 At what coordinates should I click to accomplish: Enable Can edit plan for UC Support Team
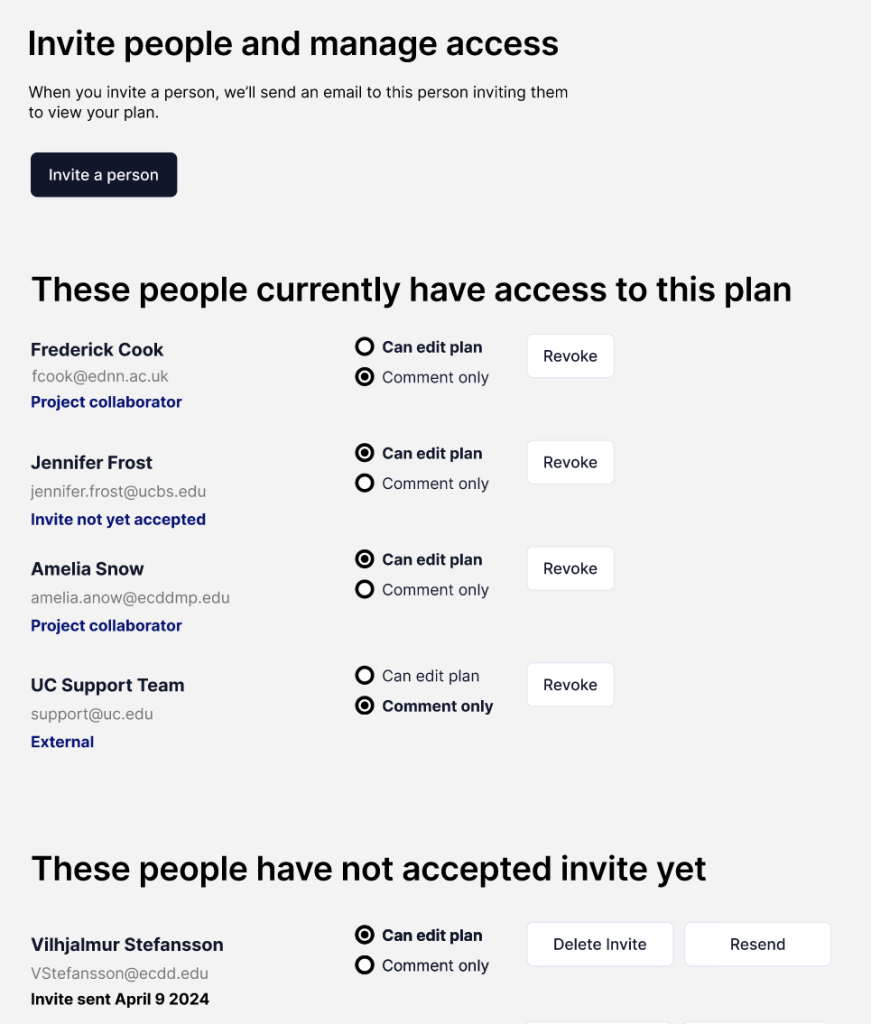click(x=365, y=676)
